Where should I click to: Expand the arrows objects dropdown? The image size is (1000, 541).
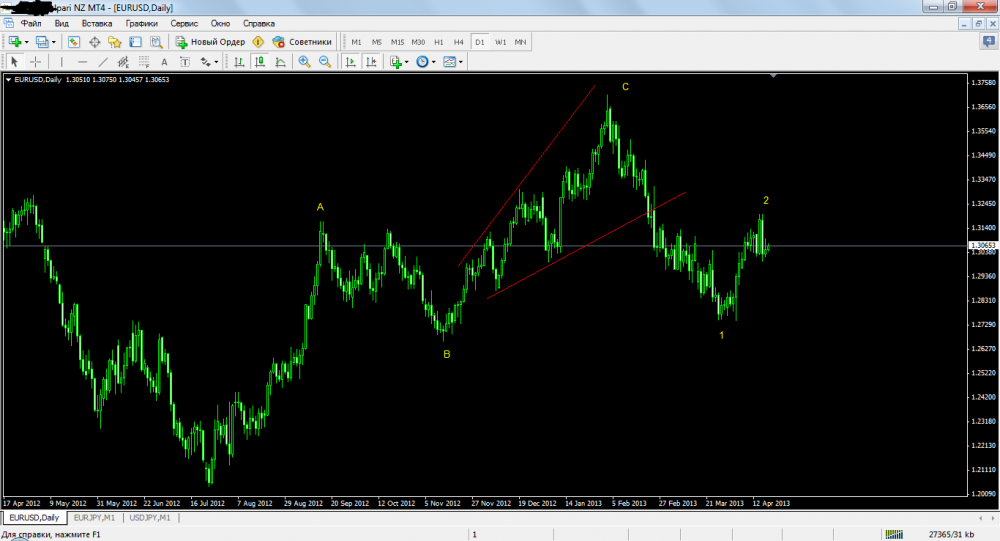coord(216,62)
